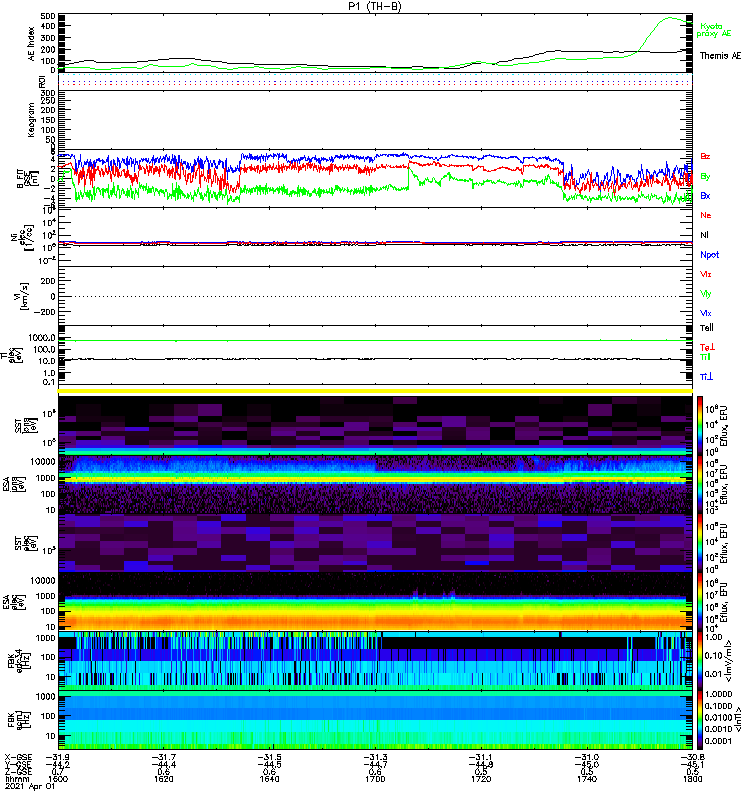
Task: Click the FBK electric field mV/m color bar
Action: (x=700, y=661)
